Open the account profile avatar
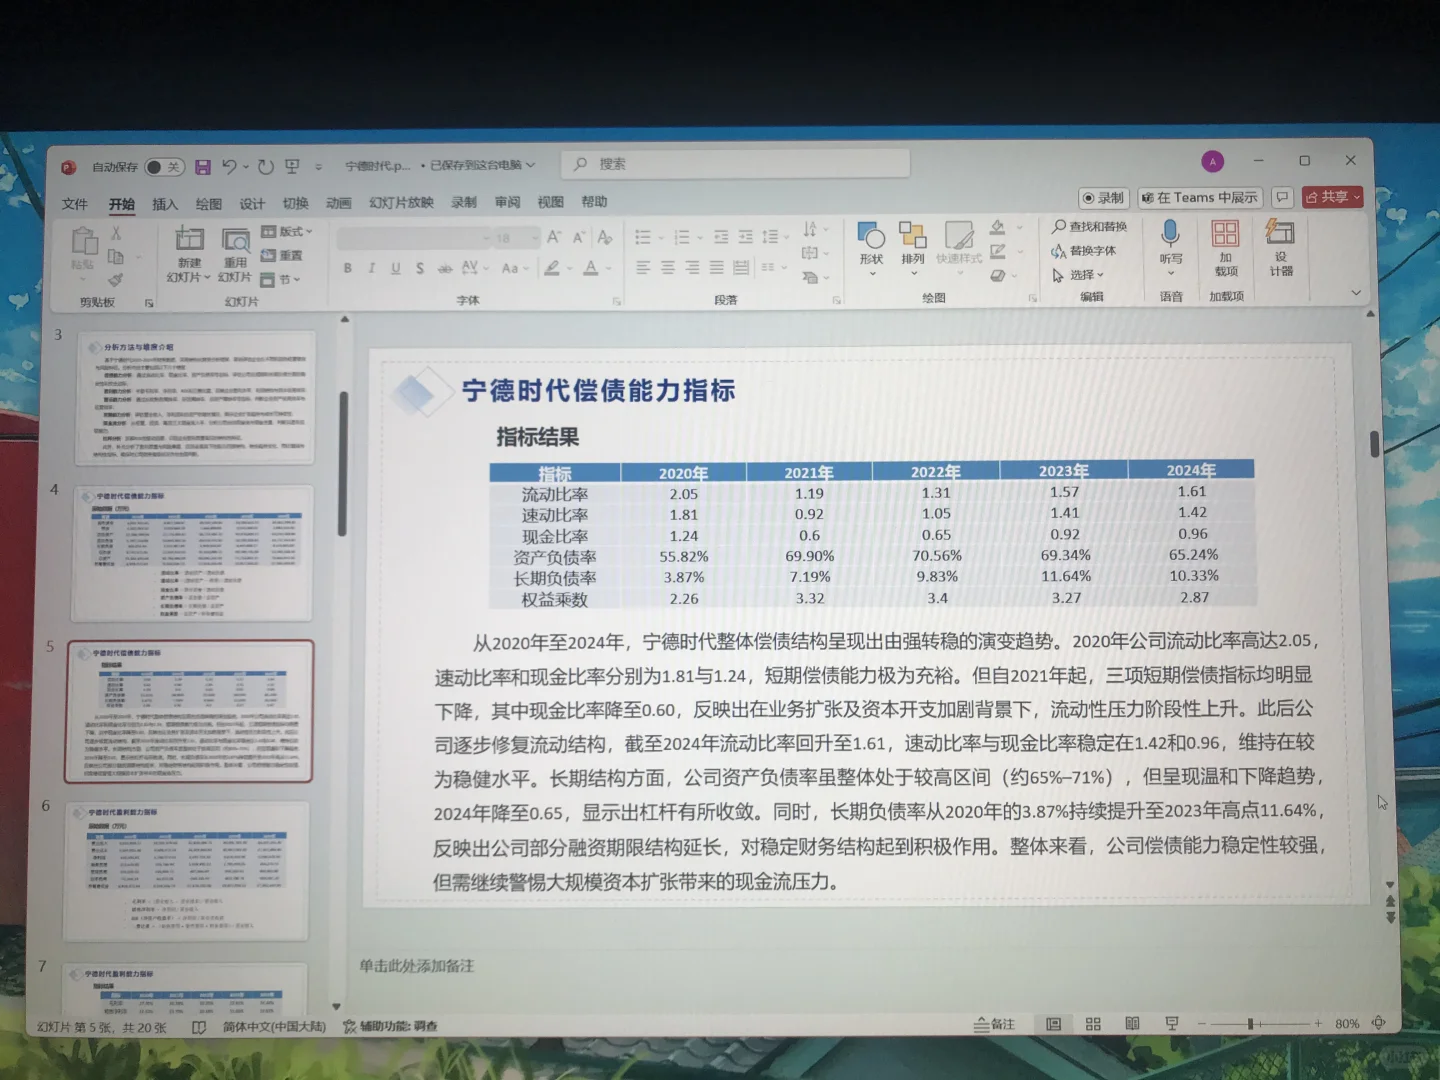 click(1213, 161)
